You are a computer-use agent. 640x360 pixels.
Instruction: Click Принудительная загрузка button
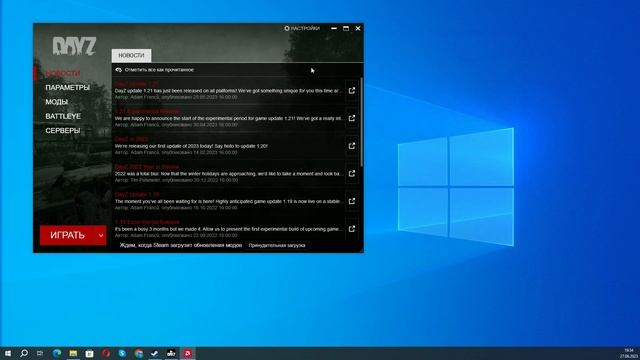[277, 245]
